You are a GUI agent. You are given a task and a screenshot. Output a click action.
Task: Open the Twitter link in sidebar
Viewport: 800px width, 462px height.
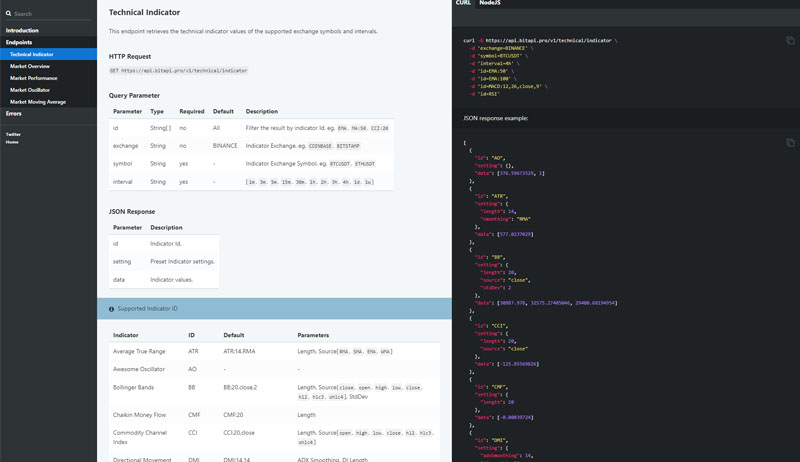click(x=13, y=134)
